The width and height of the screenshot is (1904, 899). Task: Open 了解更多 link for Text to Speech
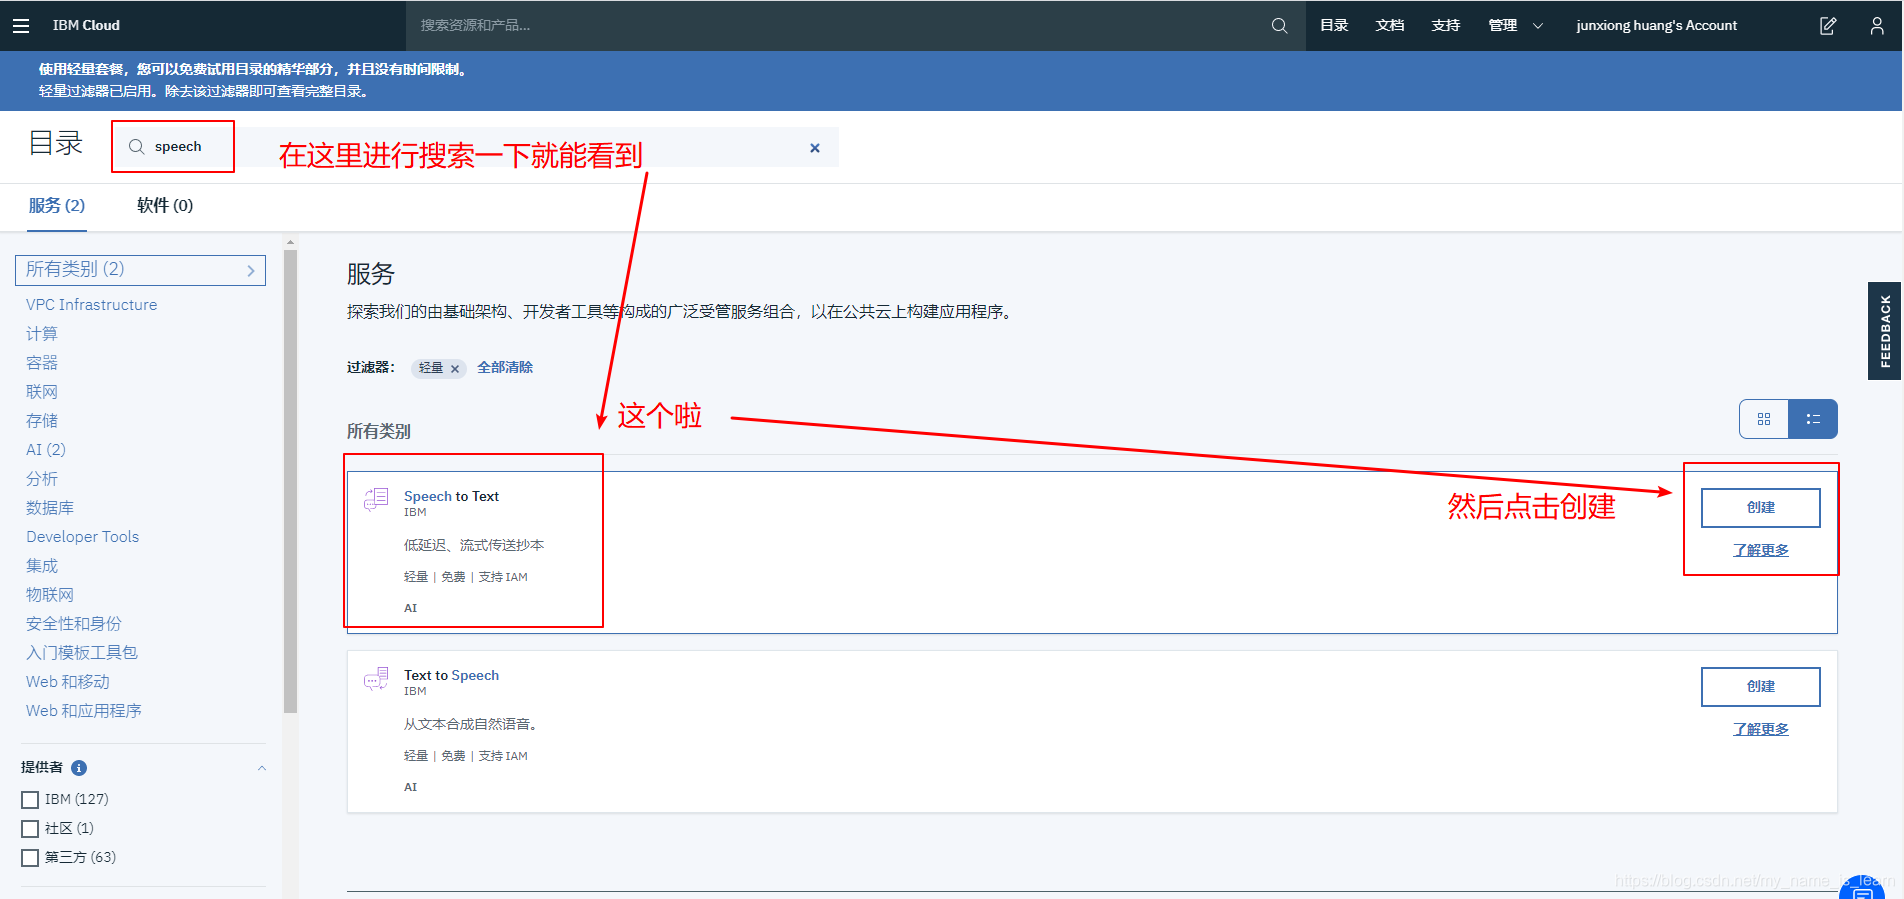tap(1761, 730)
